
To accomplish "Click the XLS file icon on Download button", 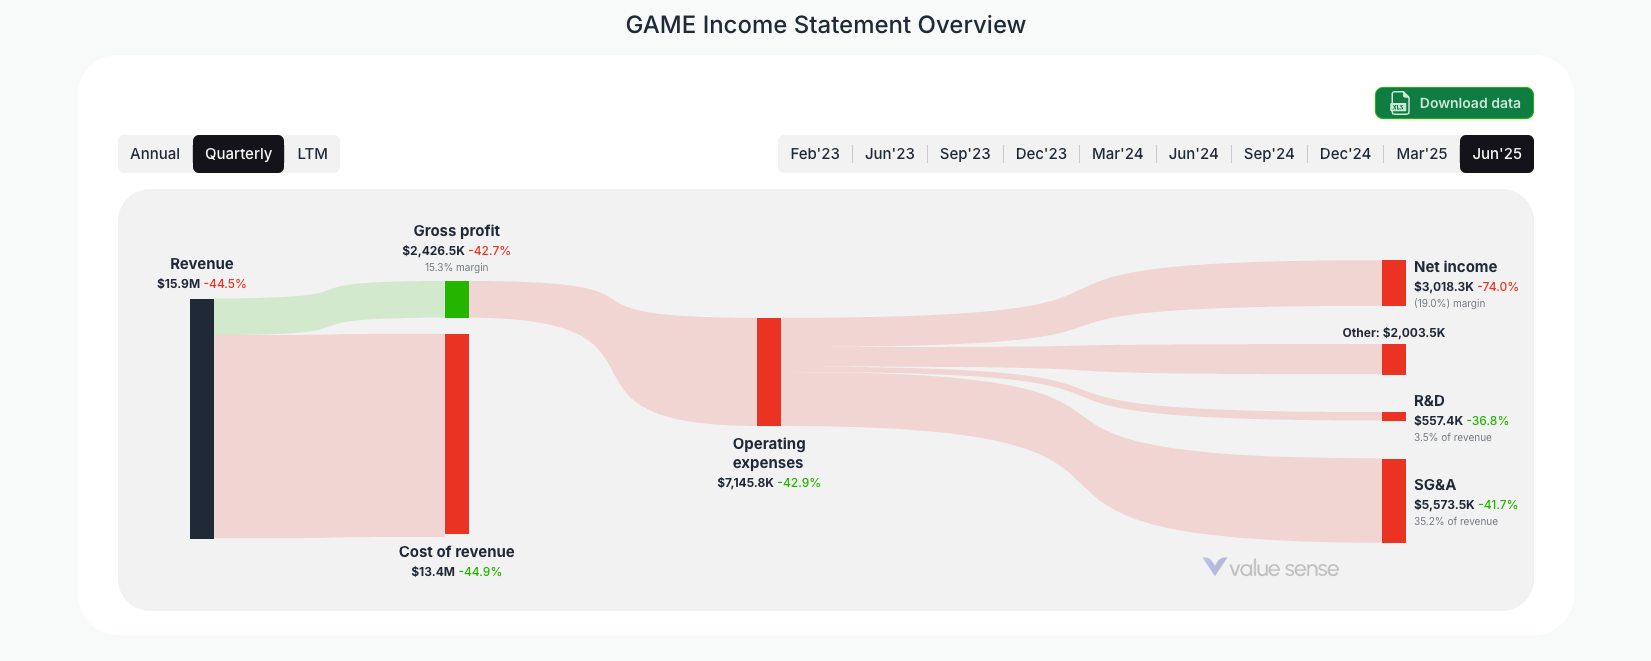I will tap(1398, 103).
